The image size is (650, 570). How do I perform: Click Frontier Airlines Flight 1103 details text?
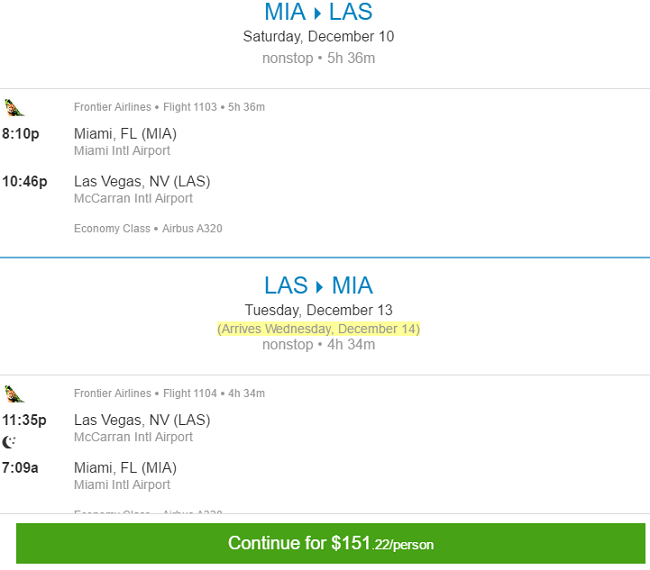(169, 107)
